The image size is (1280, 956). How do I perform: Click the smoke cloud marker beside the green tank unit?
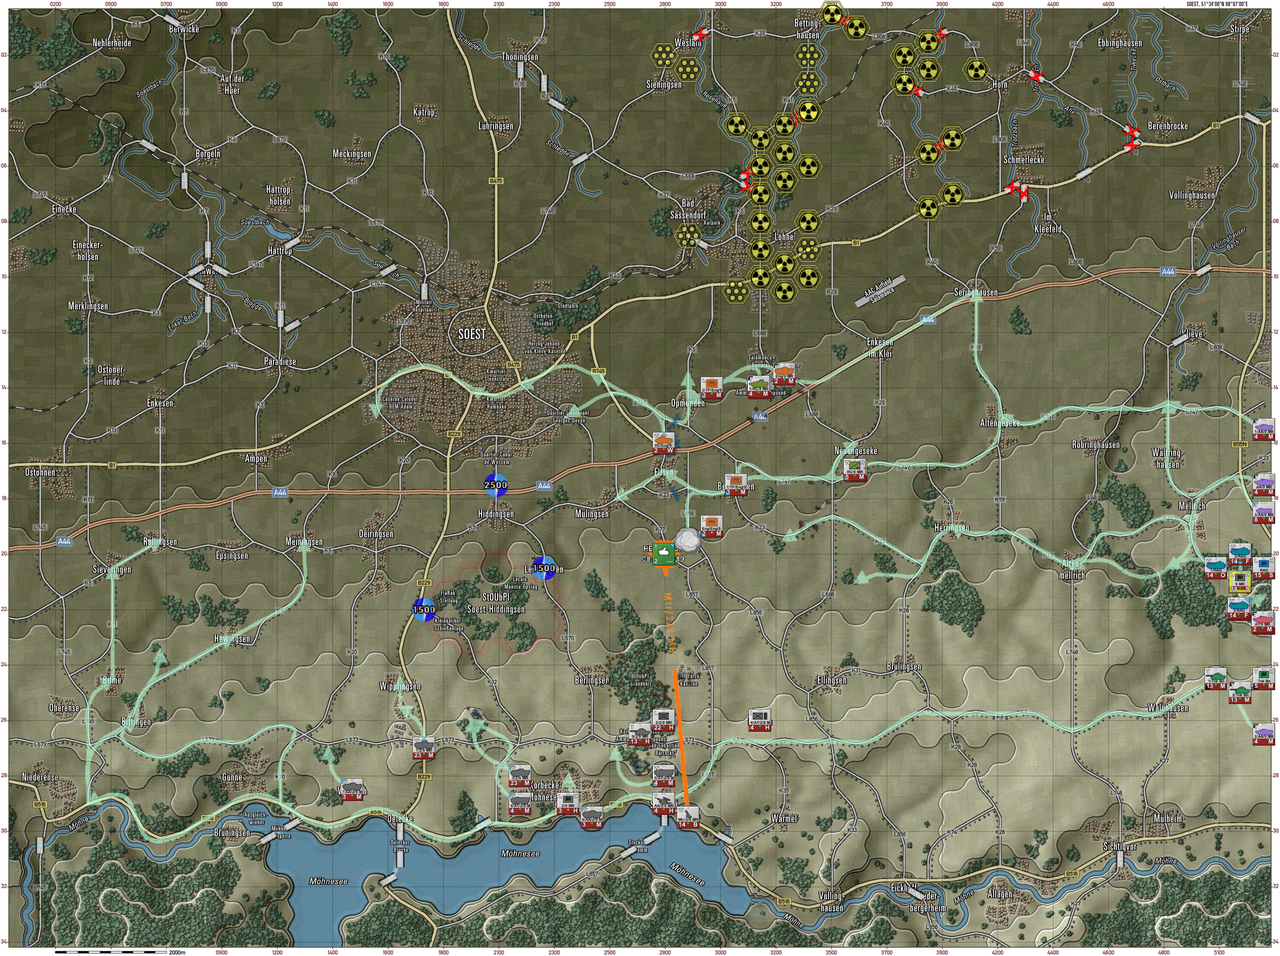[688, 540]
